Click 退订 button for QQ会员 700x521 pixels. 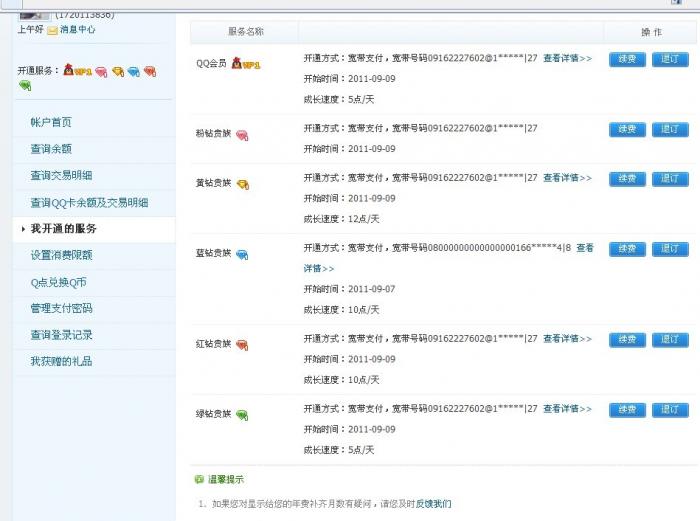(670, 59)
